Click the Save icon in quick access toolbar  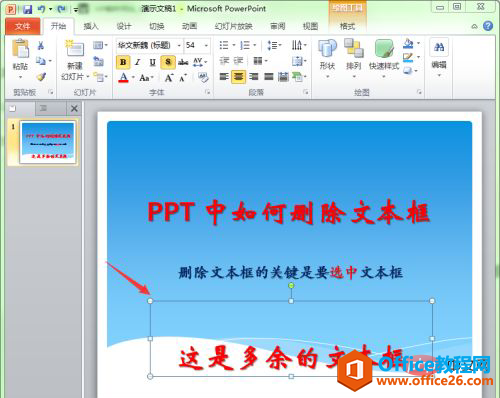(27, 9)
